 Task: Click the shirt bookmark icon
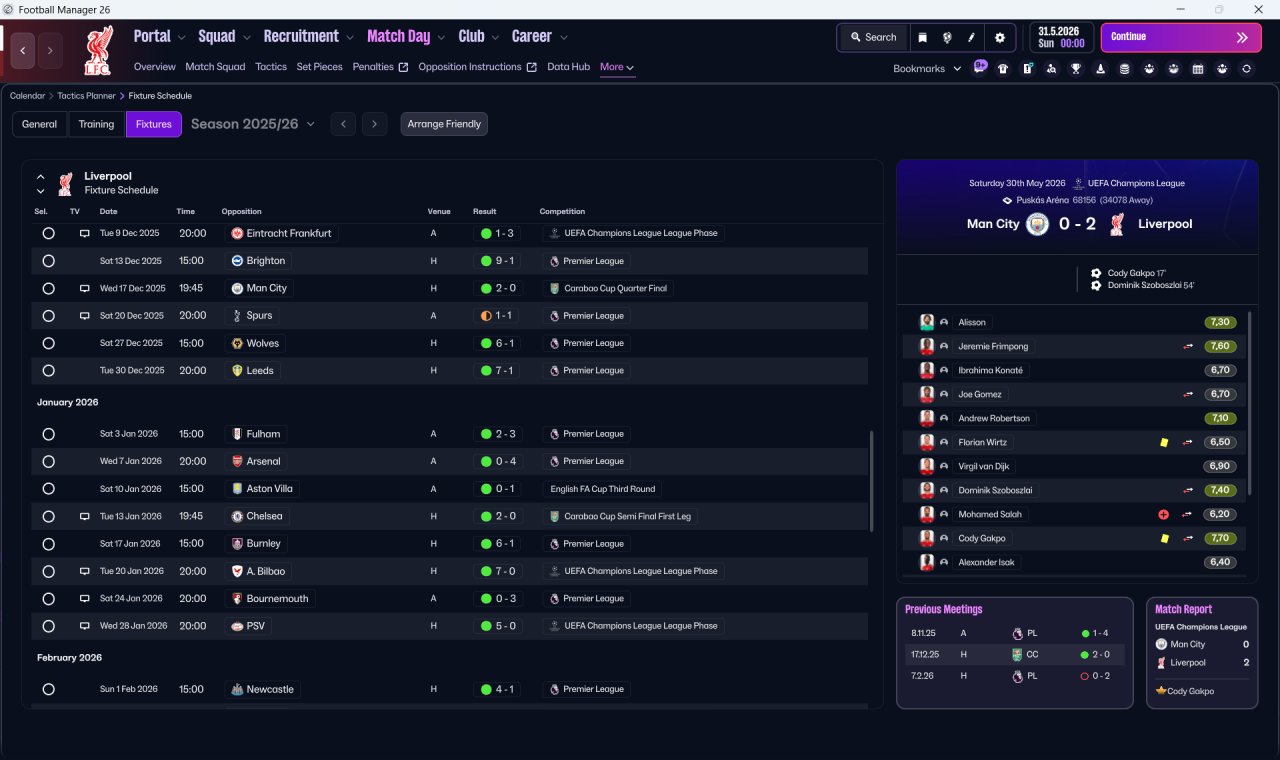pyautogui.click(x=1003, y=69)
